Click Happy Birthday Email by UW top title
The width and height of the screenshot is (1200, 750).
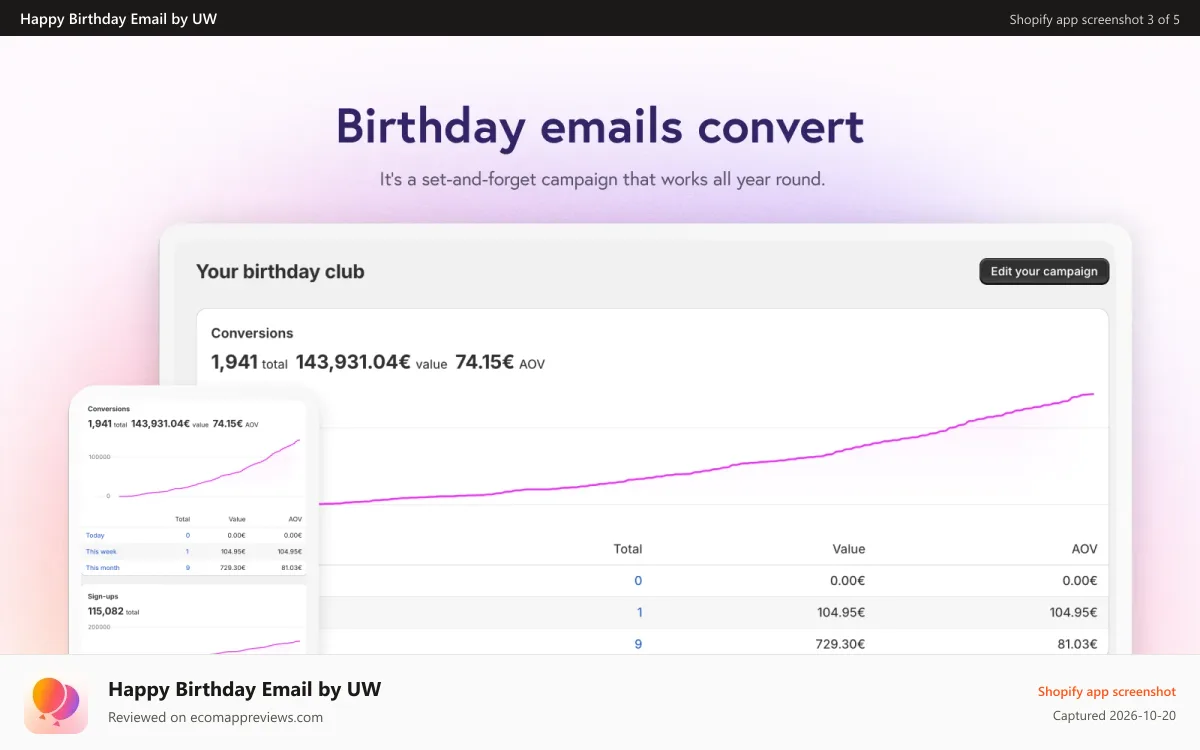point(118,19)
